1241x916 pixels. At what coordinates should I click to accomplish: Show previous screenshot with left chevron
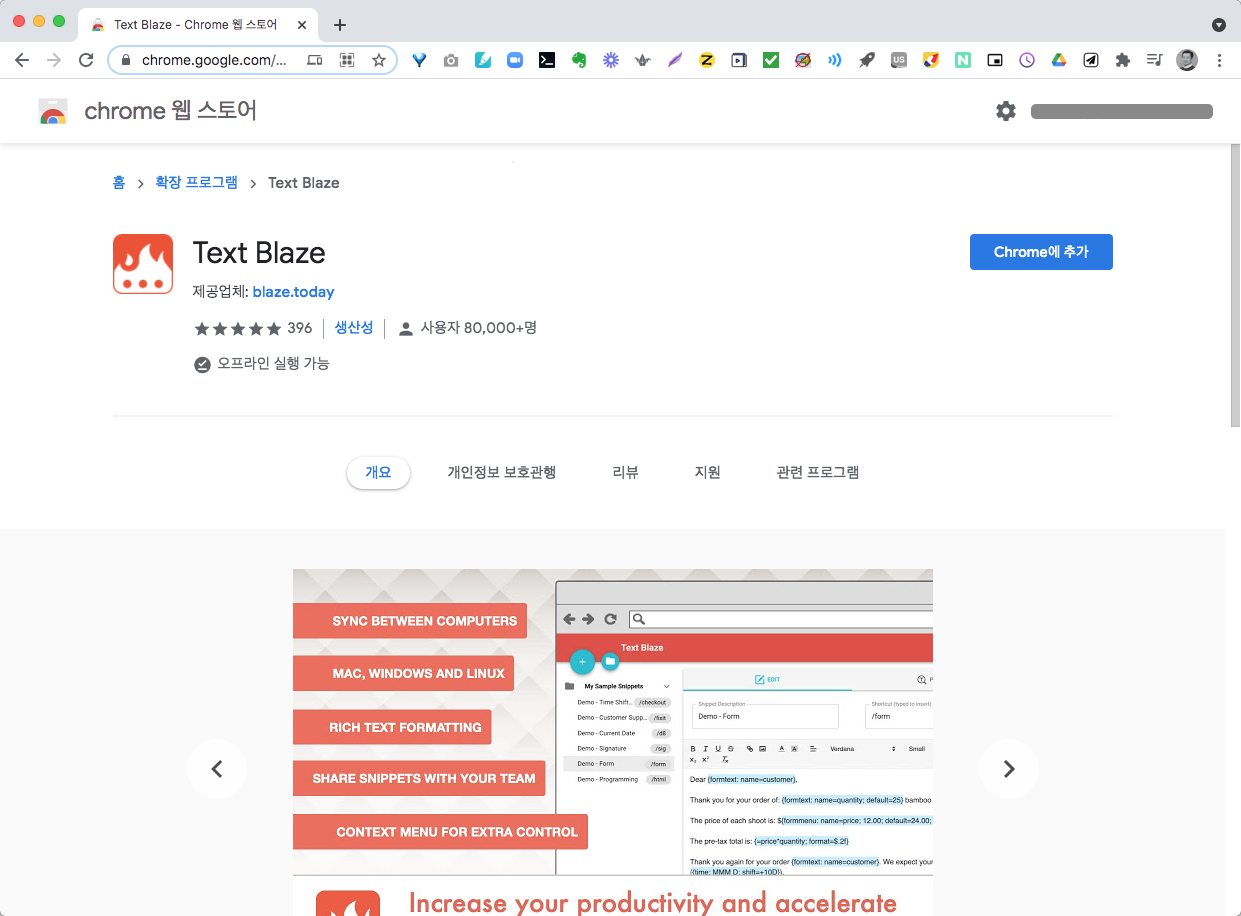pyautogui.click(x=217, y=769)
